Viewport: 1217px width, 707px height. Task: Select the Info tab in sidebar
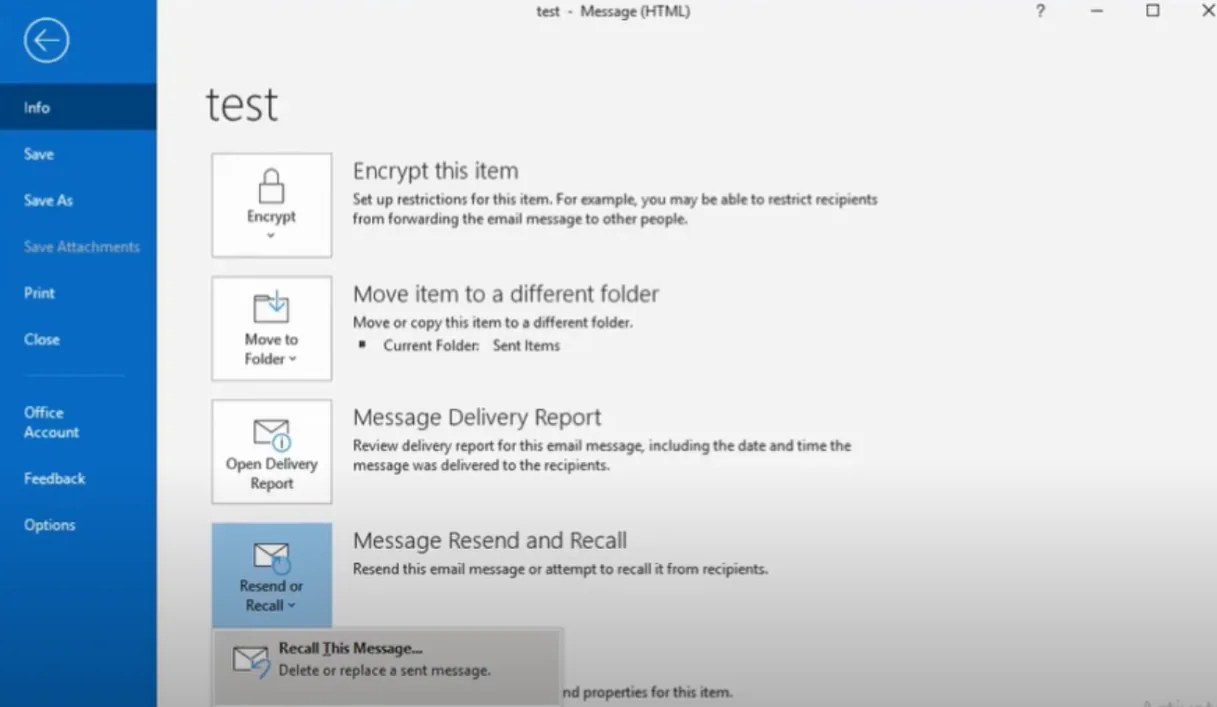[x=78, y=107]
